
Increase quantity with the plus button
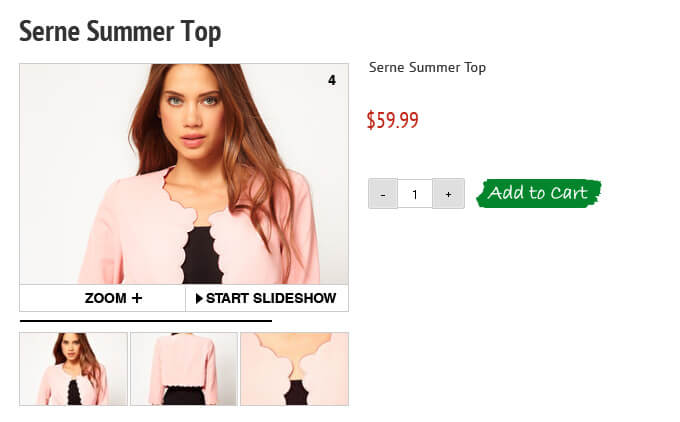[448, 193]
